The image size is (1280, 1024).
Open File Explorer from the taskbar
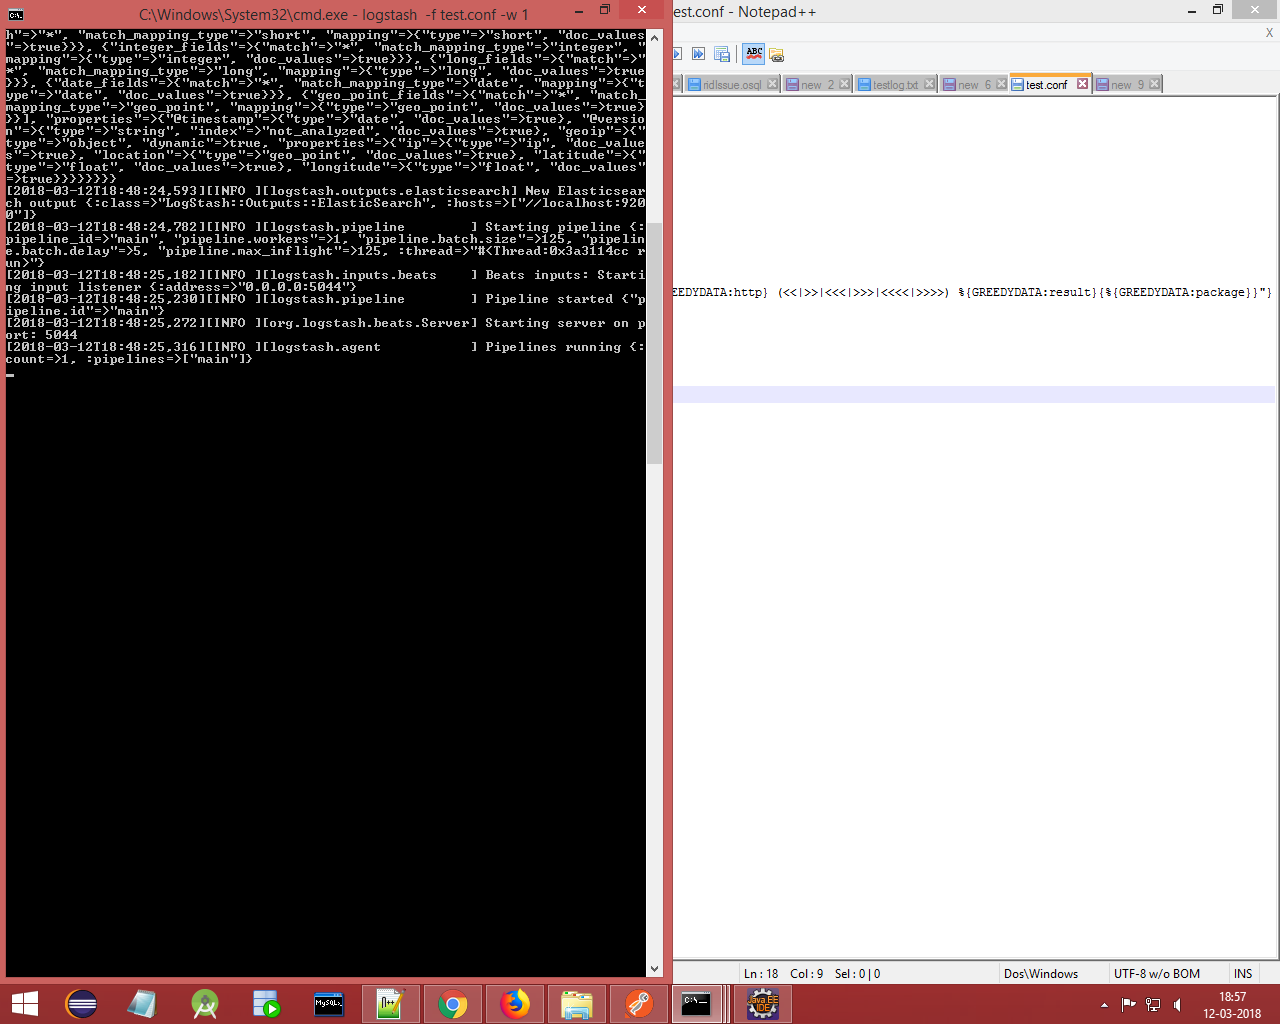576,1004
